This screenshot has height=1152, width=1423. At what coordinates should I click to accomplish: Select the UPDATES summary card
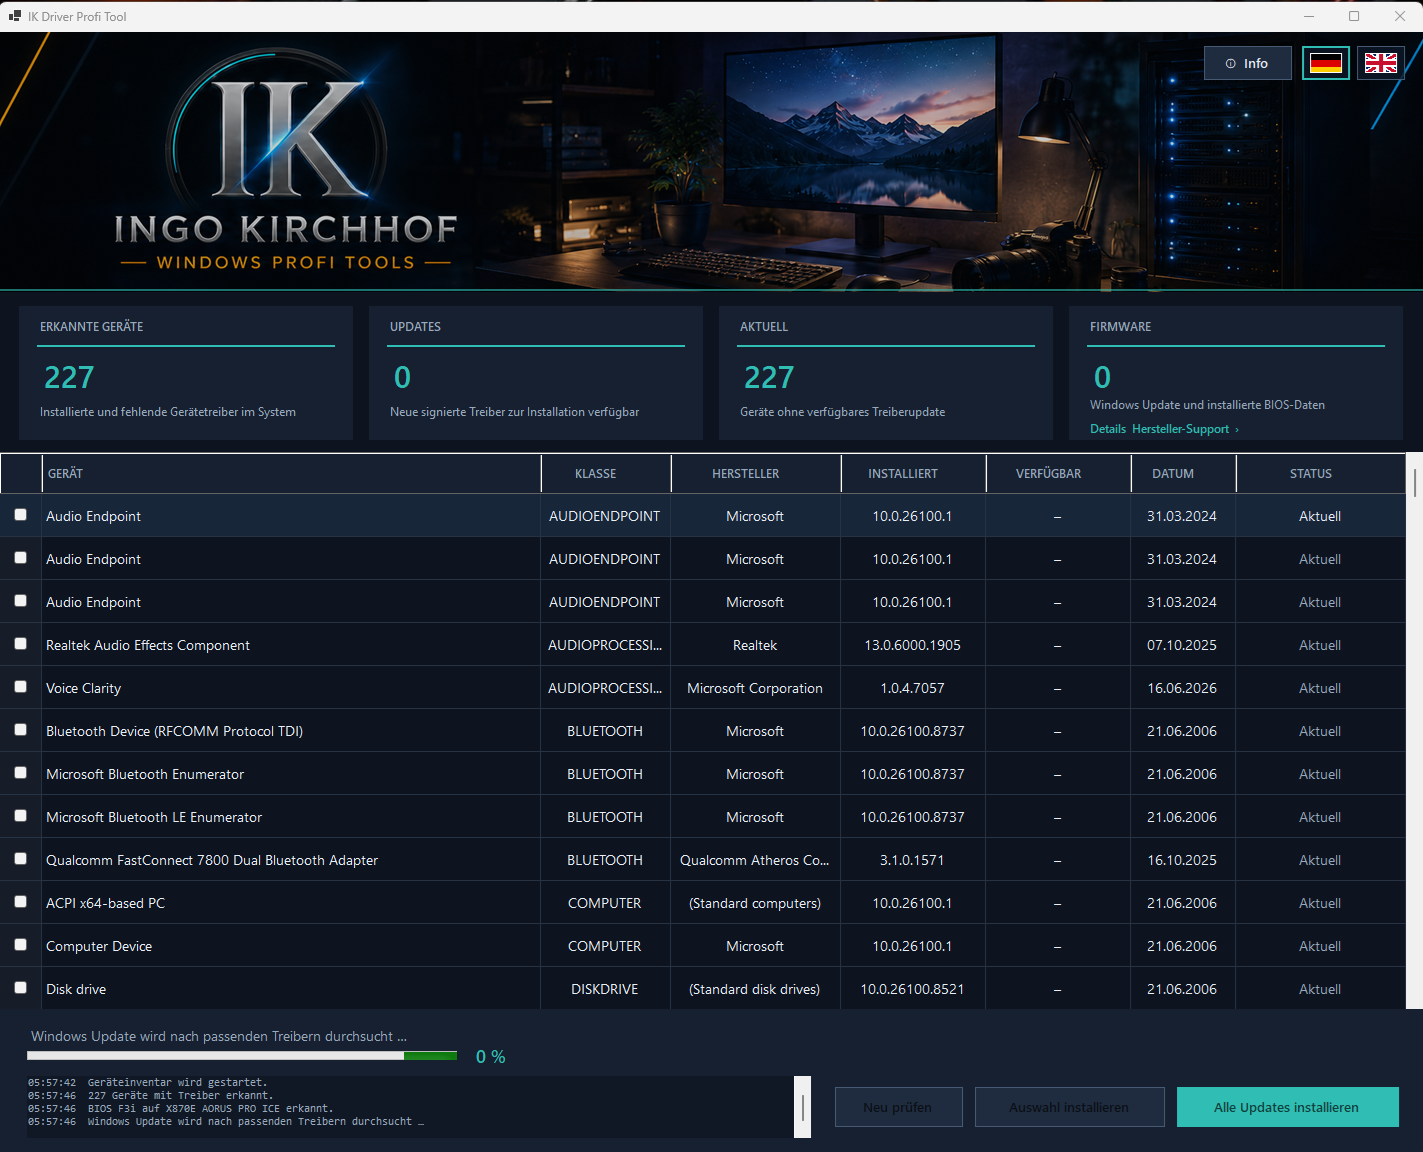536,373
